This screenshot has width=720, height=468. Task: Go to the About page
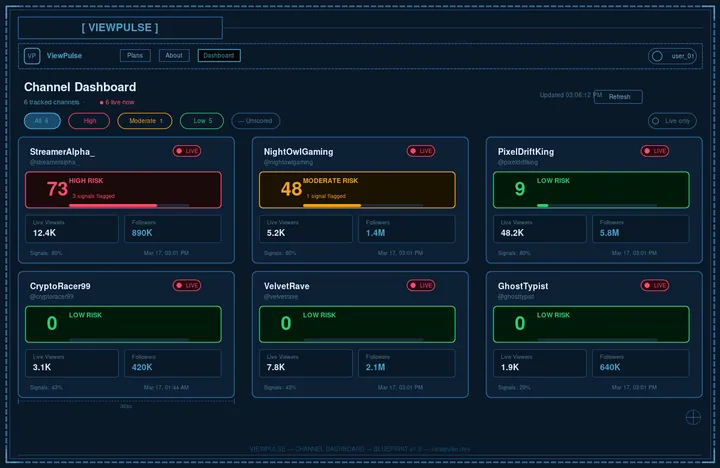coord(174,56)
